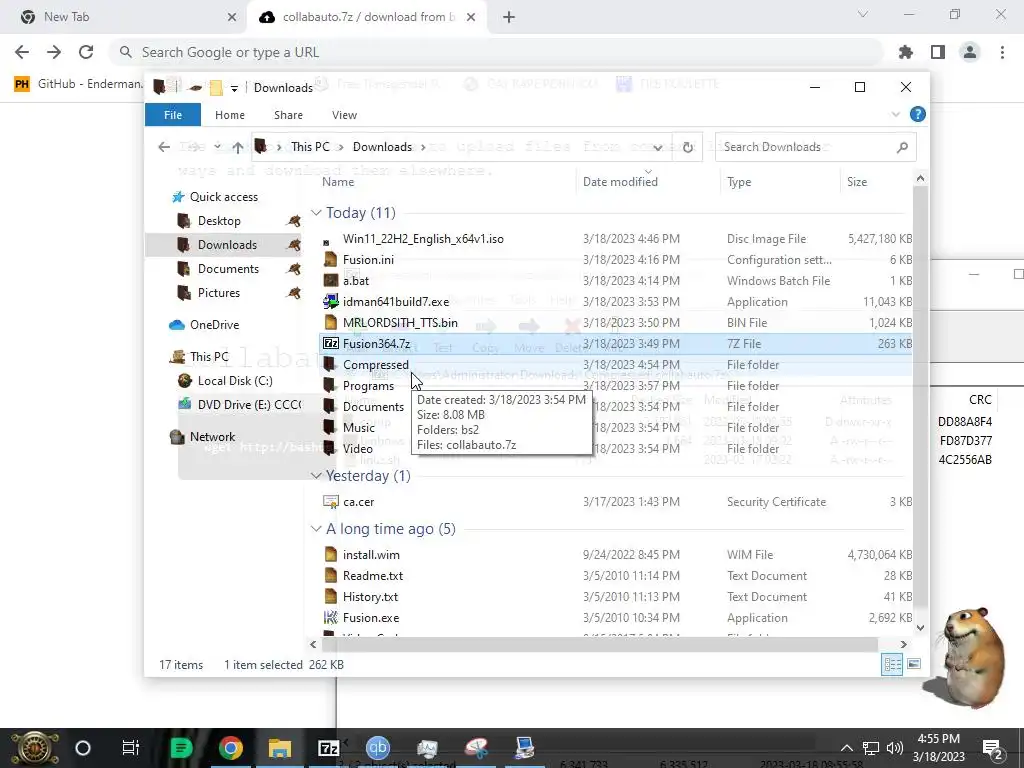Viewport: 1024px width, 768px height.
Task: Open Chrome tab search chevron
Action: tap(863, 14)
